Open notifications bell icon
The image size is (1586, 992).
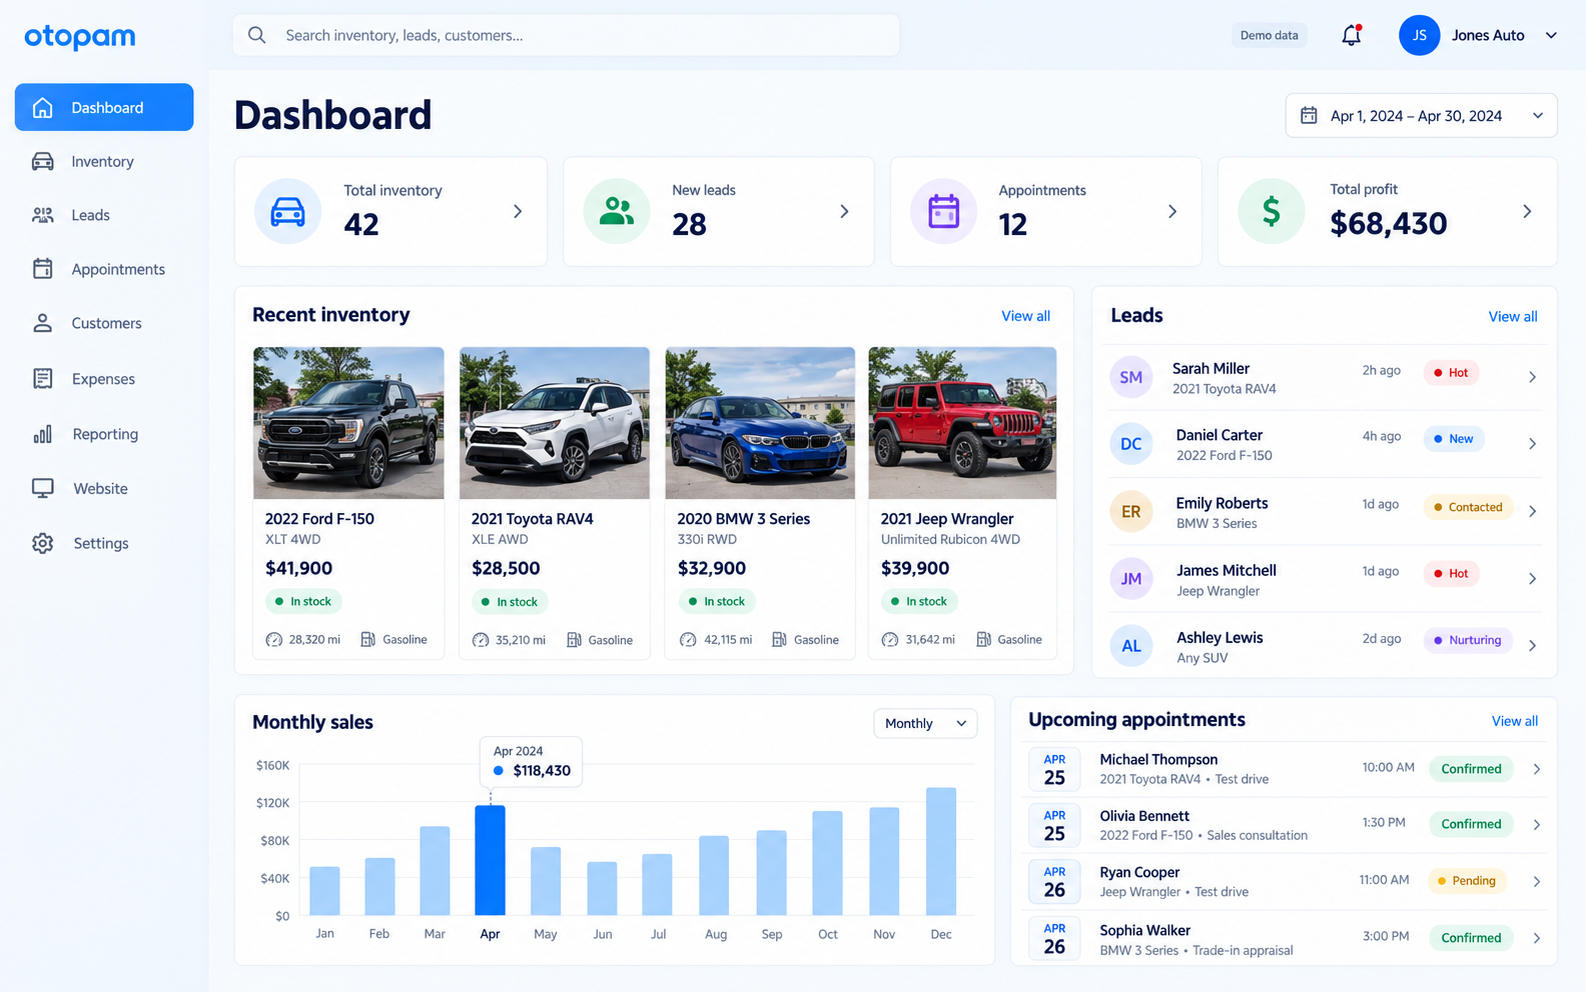point(1351,35)
